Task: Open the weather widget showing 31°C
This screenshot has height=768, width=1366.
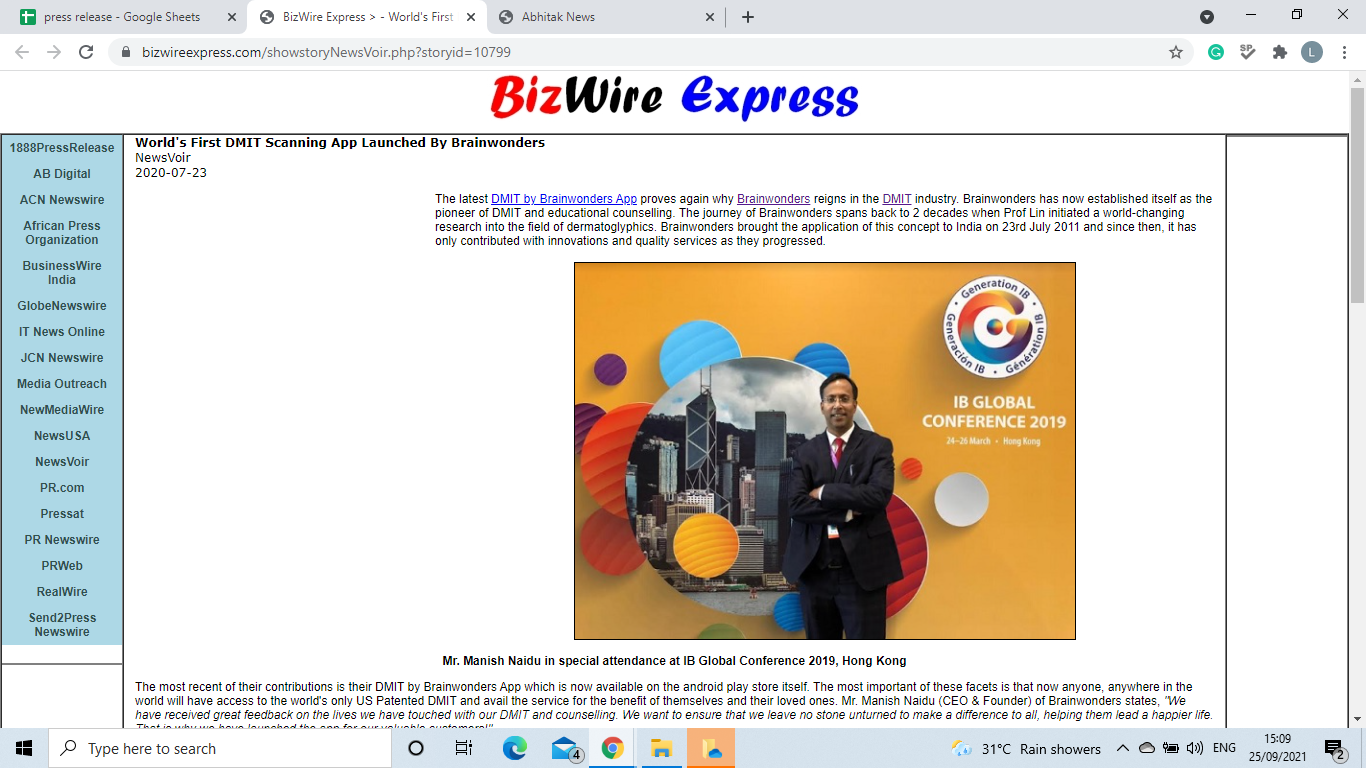Action: pos(1026,748)
